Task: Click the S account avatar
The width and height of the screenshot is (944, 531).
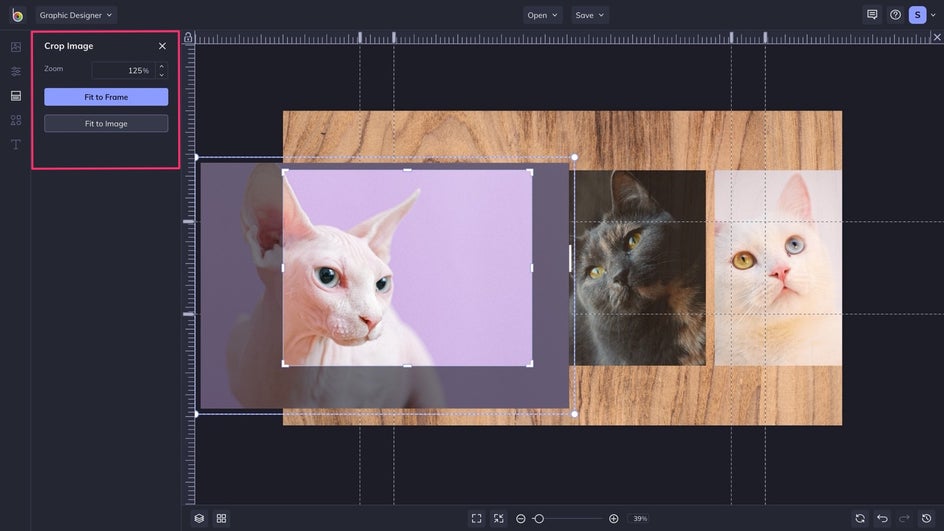Action: point(918,15)
